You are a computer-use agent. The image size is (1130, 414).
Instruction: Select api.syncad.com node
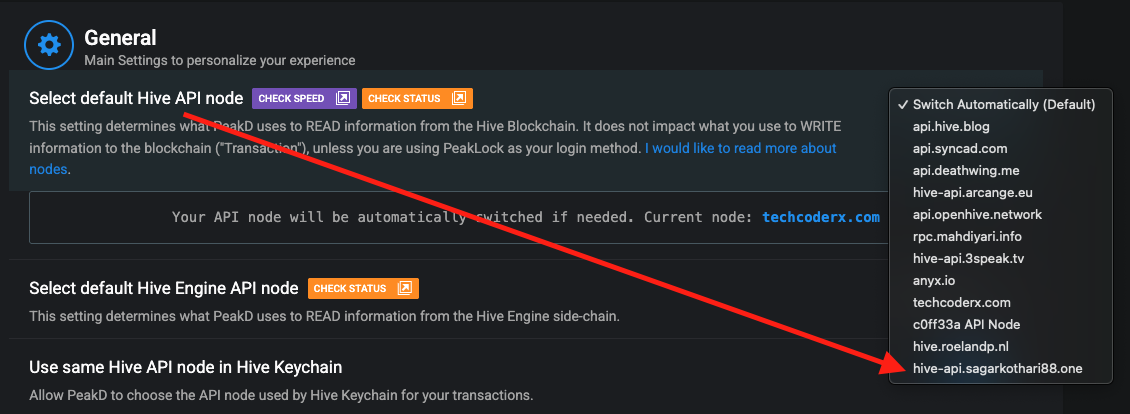(957, 149)
